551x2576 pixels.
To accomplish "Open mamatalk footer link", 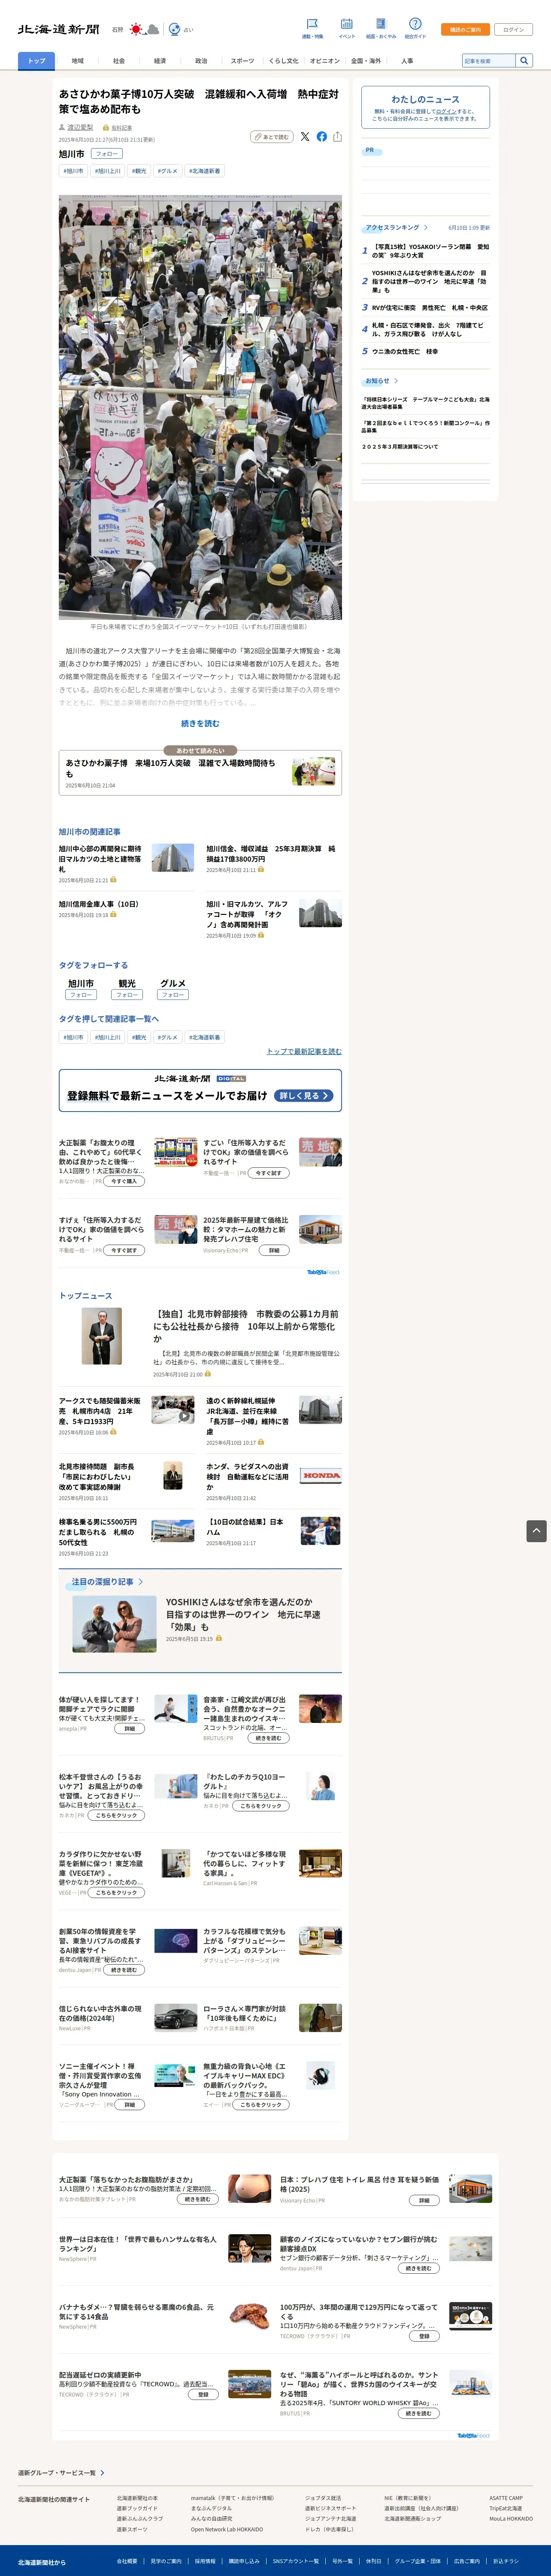I will click(232, 2498).
